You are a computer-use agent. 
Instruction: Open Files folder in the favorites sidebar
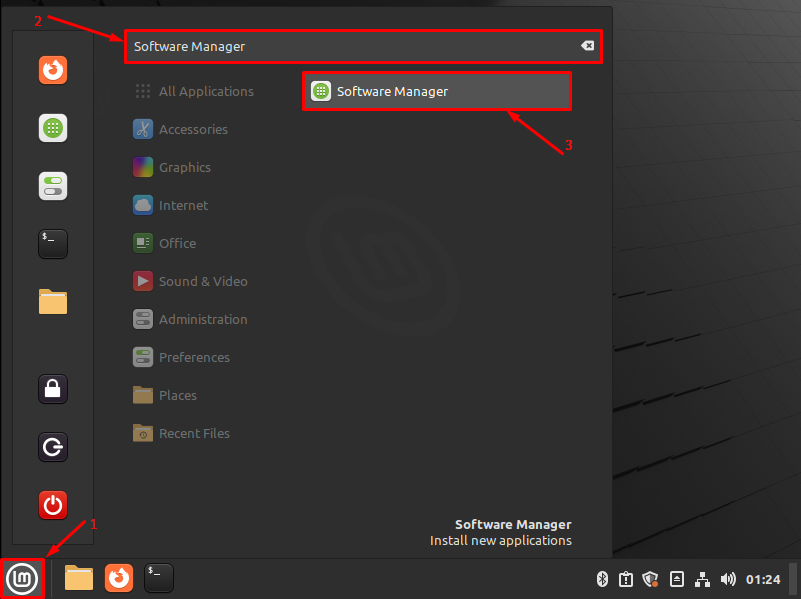53,301
